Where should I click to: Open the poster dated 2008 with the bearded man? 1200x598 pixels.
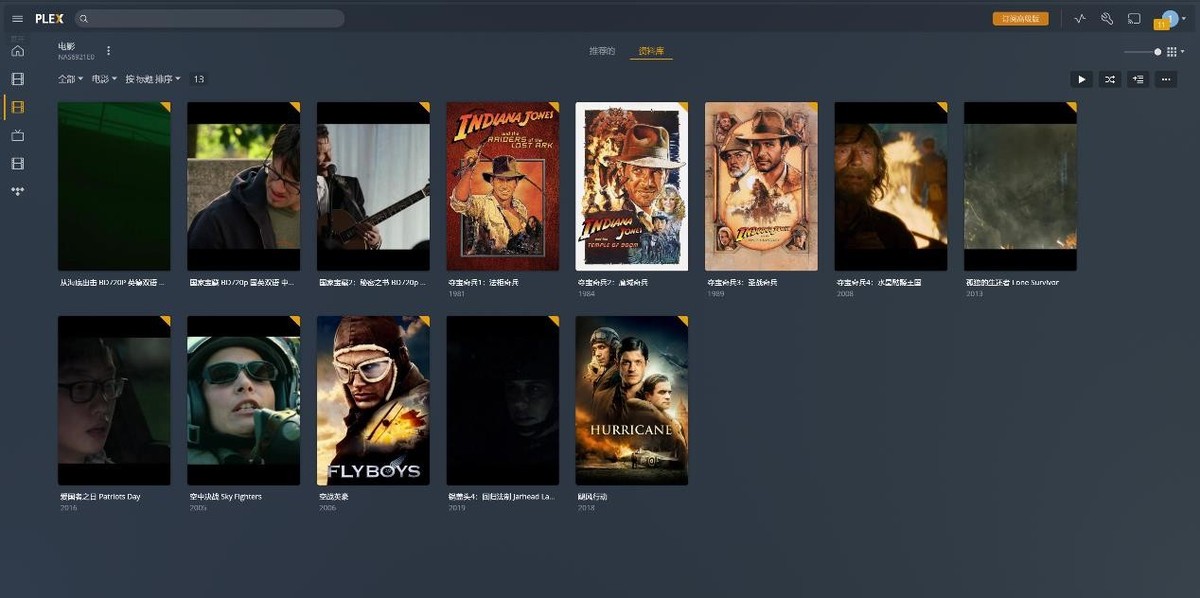pyautogui.click(x=890, y=186)
